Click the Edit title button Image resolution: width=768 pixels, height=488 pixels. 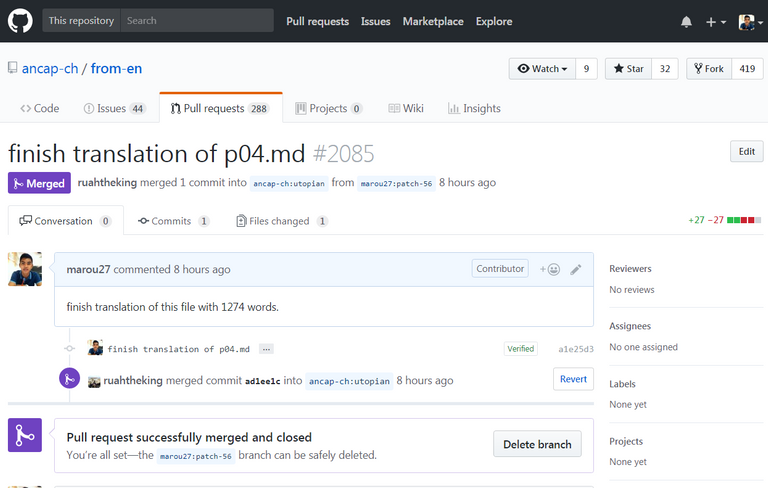point(746,151)
